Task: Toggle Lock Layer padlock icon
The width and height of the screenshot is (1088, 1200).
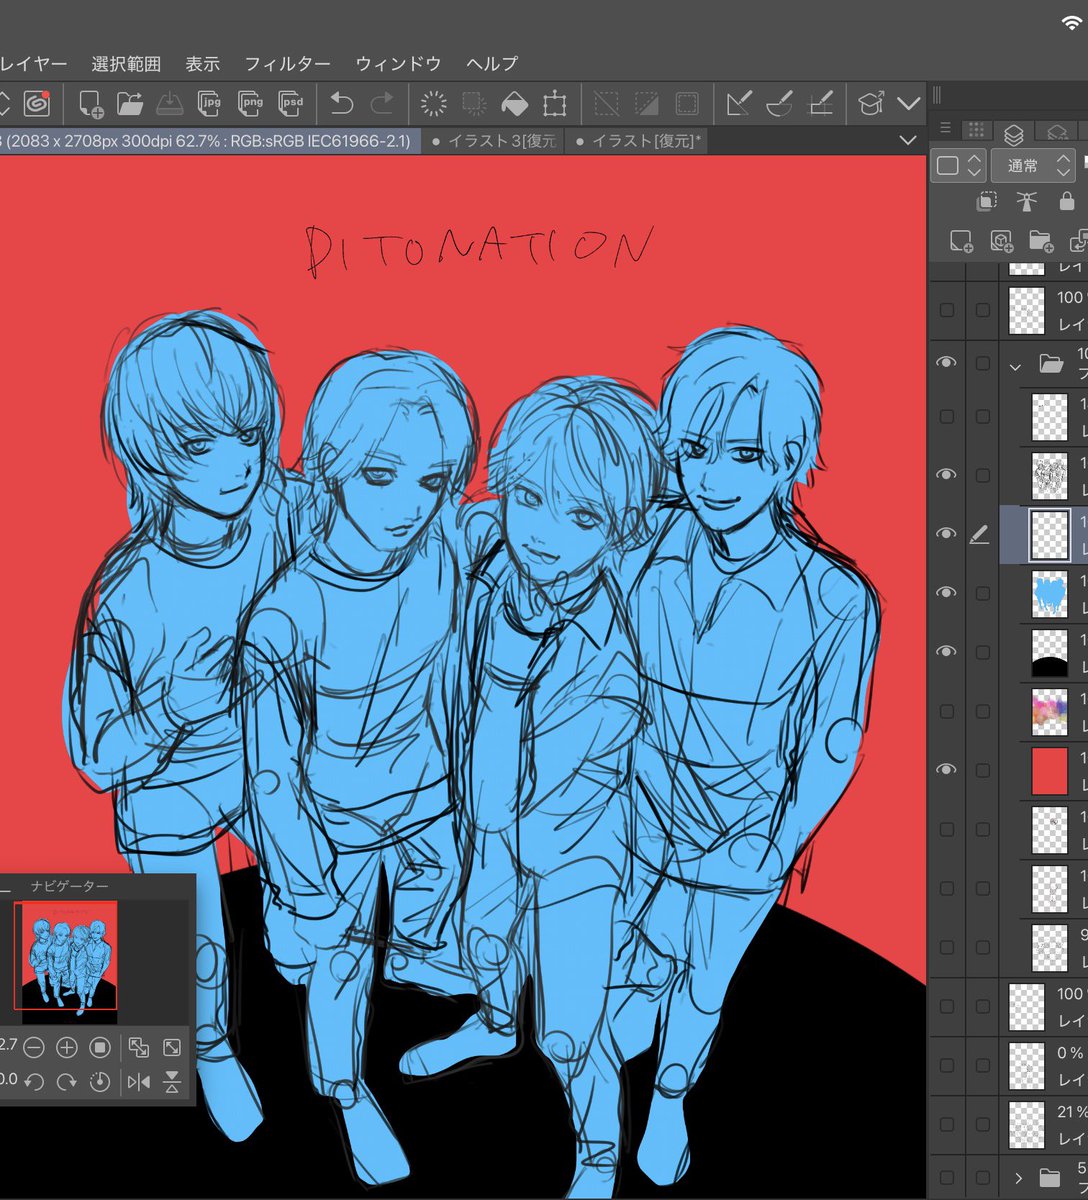Action: 1067,201
